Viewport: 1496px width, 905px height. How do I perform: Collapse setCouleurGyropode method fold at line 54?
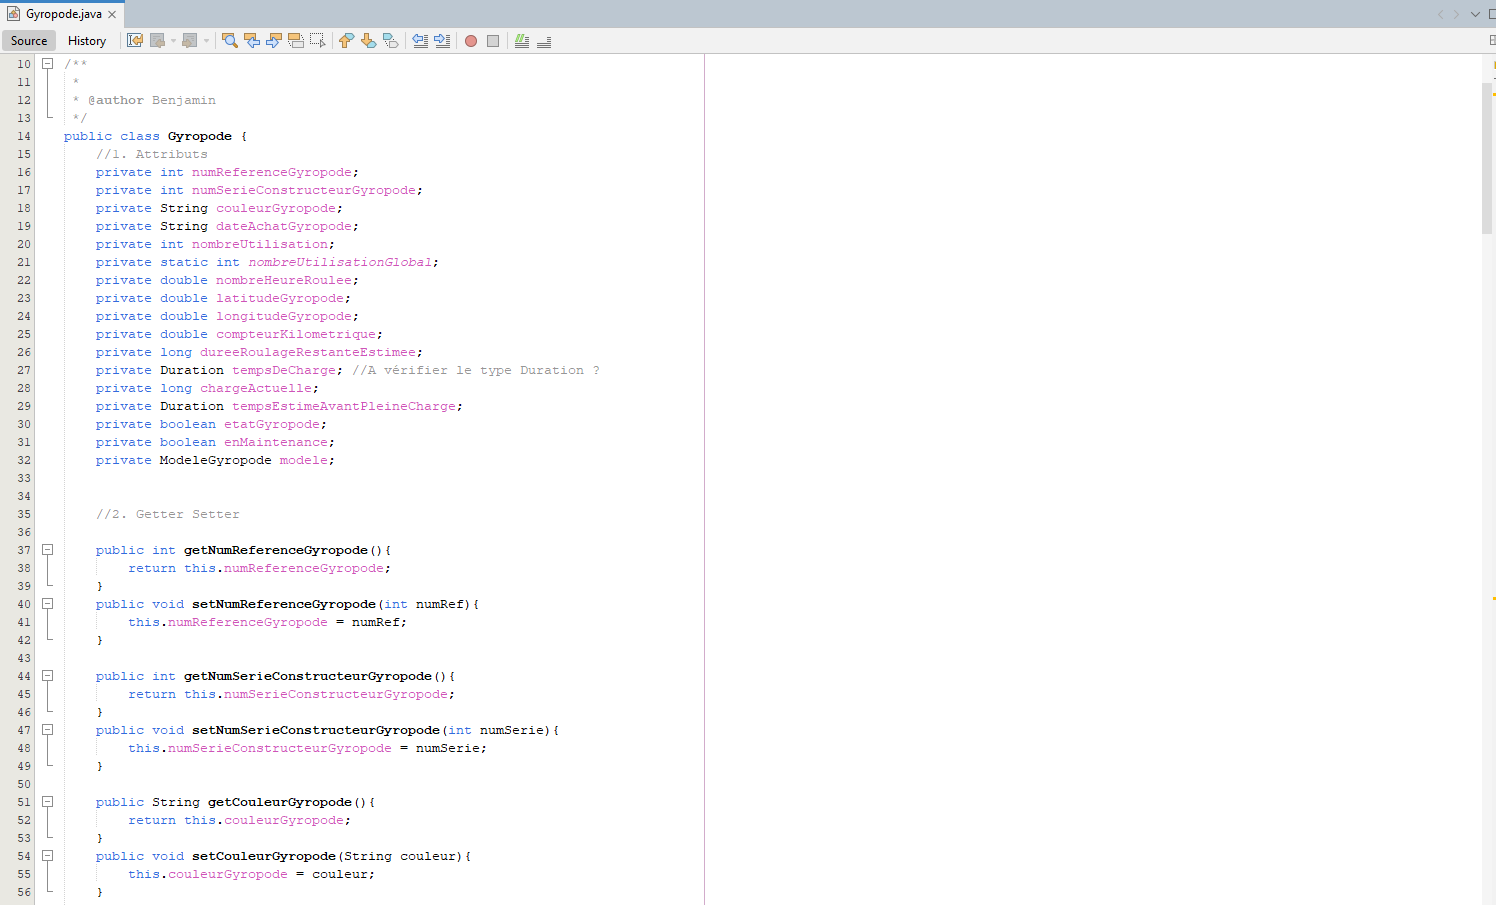[47, 856]
